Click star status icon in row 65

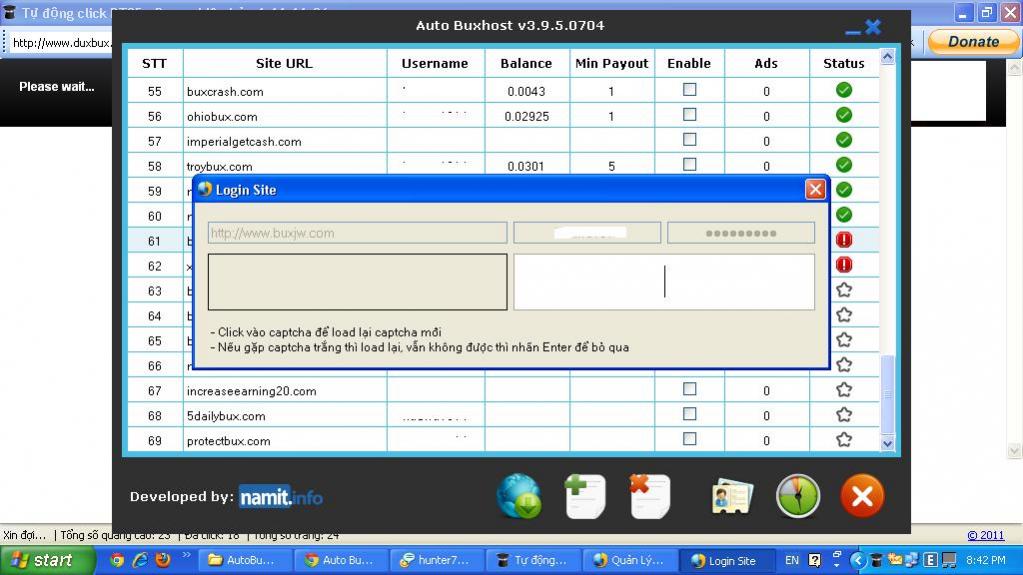(x=844, y=339)
